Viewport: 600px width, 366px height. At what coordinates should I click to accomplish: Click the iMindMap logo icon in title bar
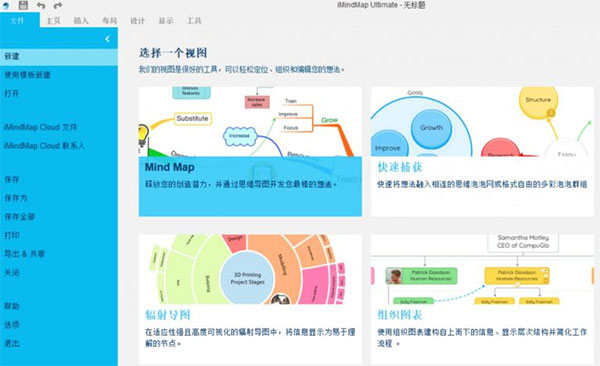point(6,5)
